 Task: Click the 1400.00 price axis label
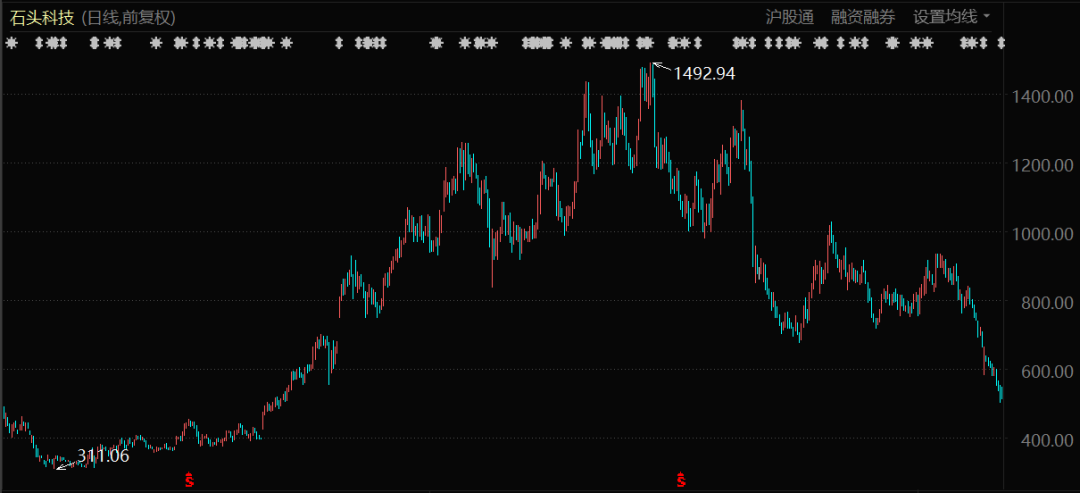(x=1042, y=97)
